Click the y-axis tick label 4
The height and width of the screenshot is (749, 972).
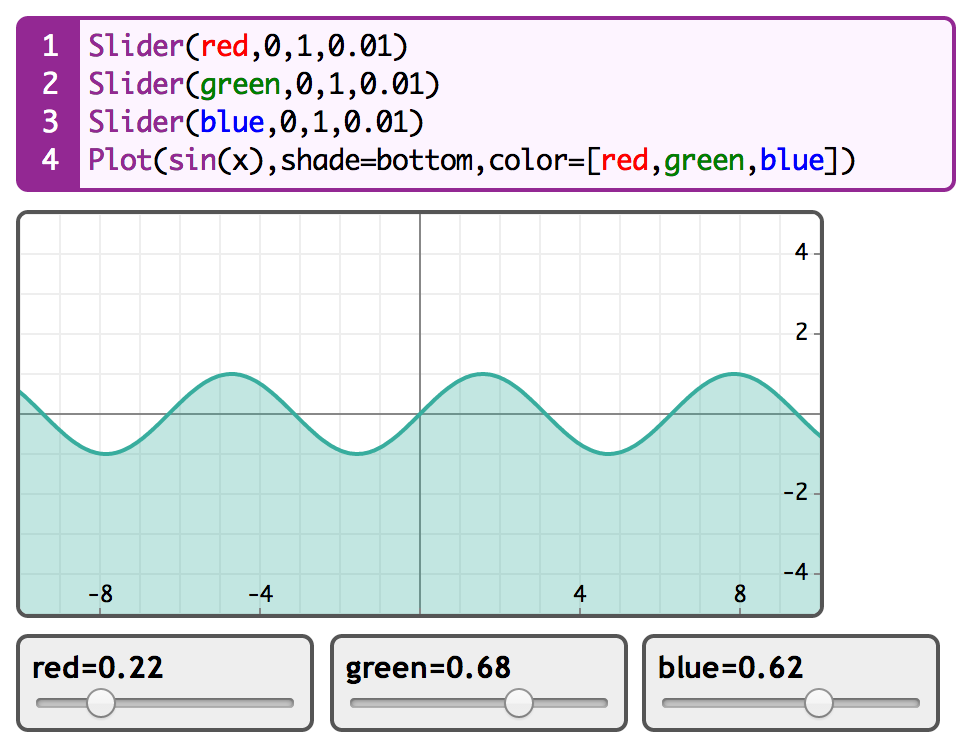tap(801, 253)
